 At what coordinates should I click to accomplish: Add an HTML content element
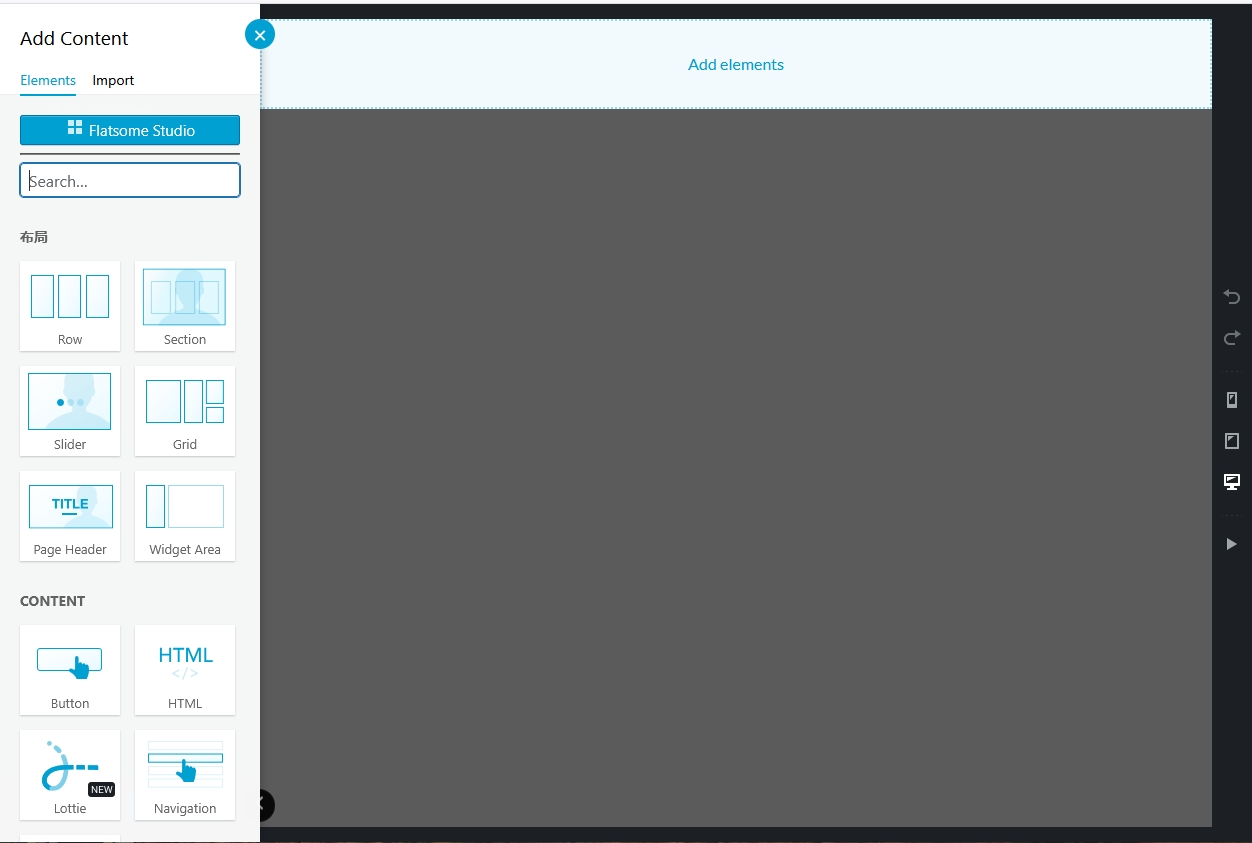coord(185,670)
